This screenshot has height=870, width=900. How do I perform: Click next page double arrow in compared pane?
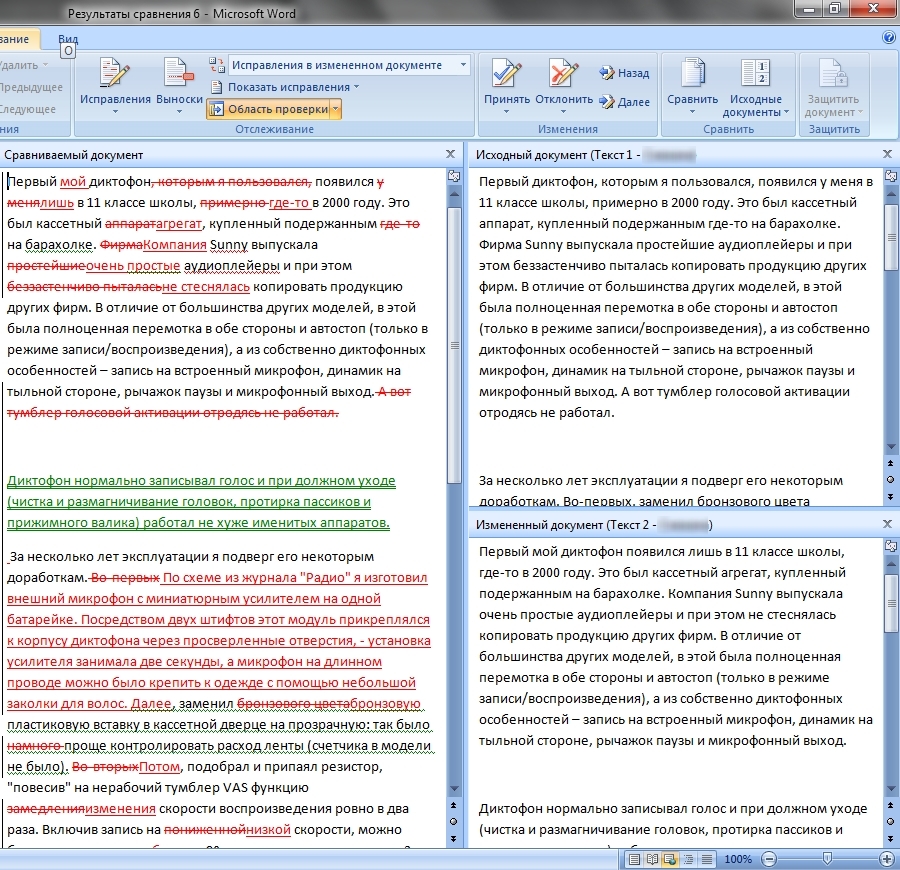coord(453,838)
